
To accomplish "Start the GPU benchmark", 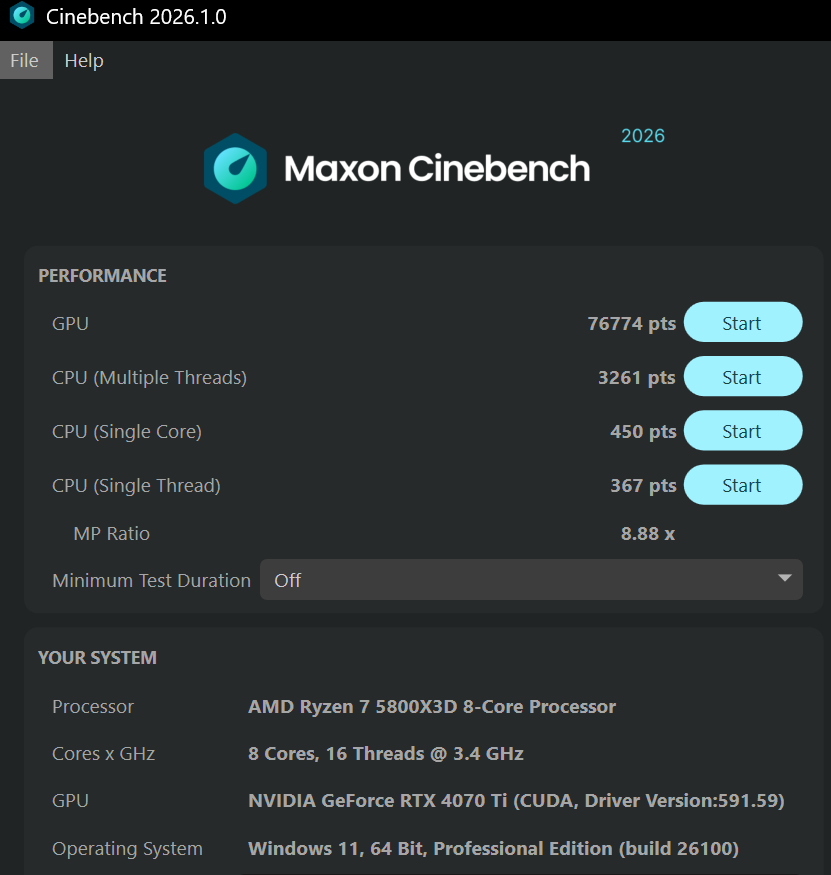I will click(743, 322).
